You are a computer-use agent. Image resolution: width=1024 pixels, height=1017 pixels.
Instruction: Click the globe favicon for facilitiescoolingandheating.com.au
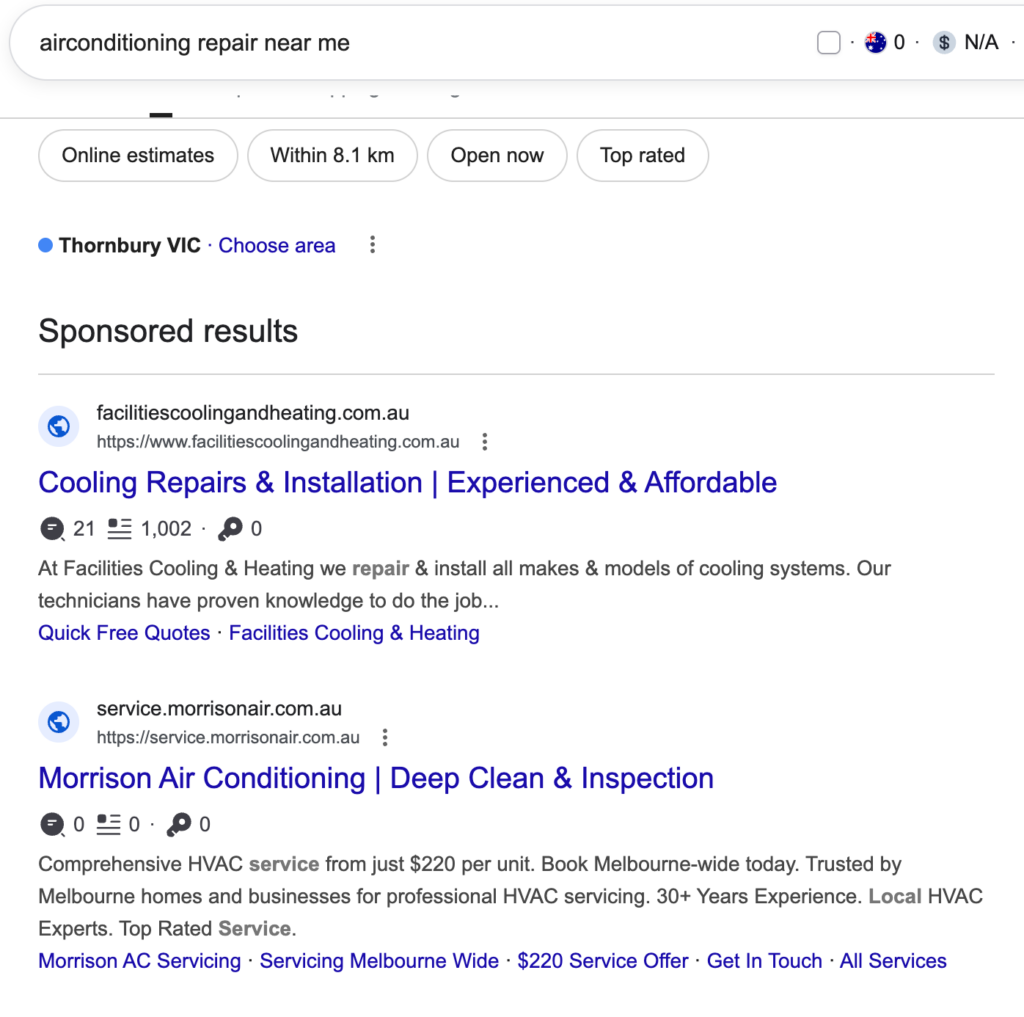[59, 427]
